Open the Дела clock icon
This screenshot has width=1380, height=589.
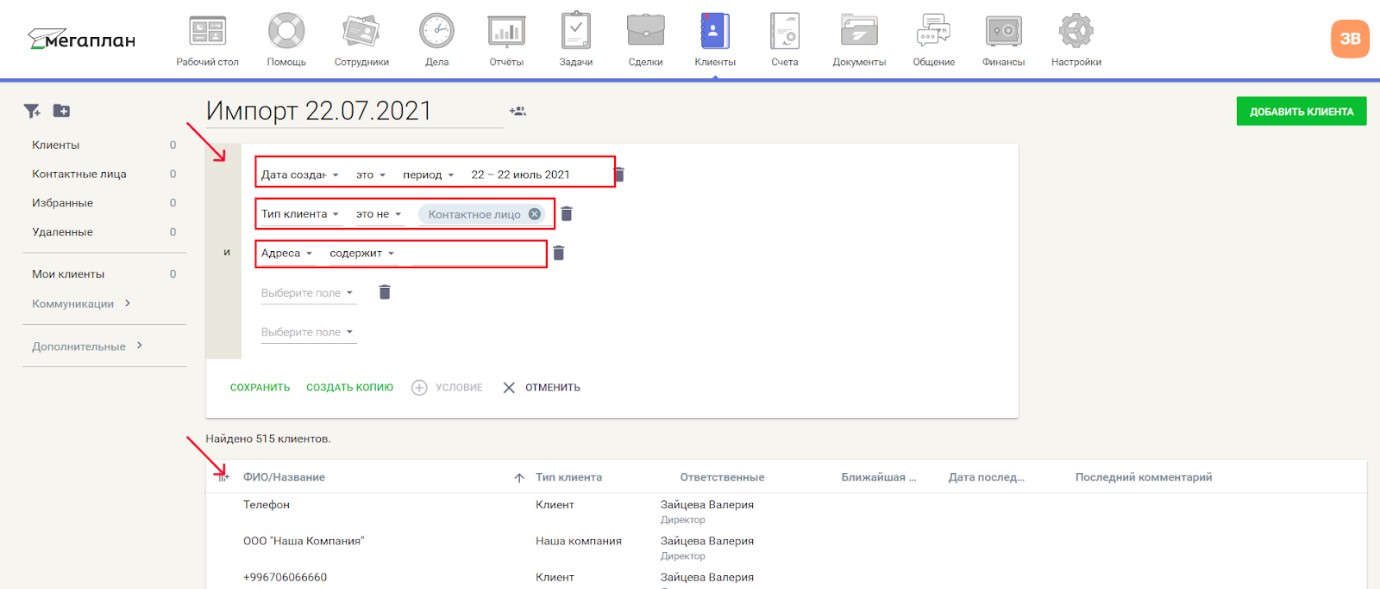[436, 31]
